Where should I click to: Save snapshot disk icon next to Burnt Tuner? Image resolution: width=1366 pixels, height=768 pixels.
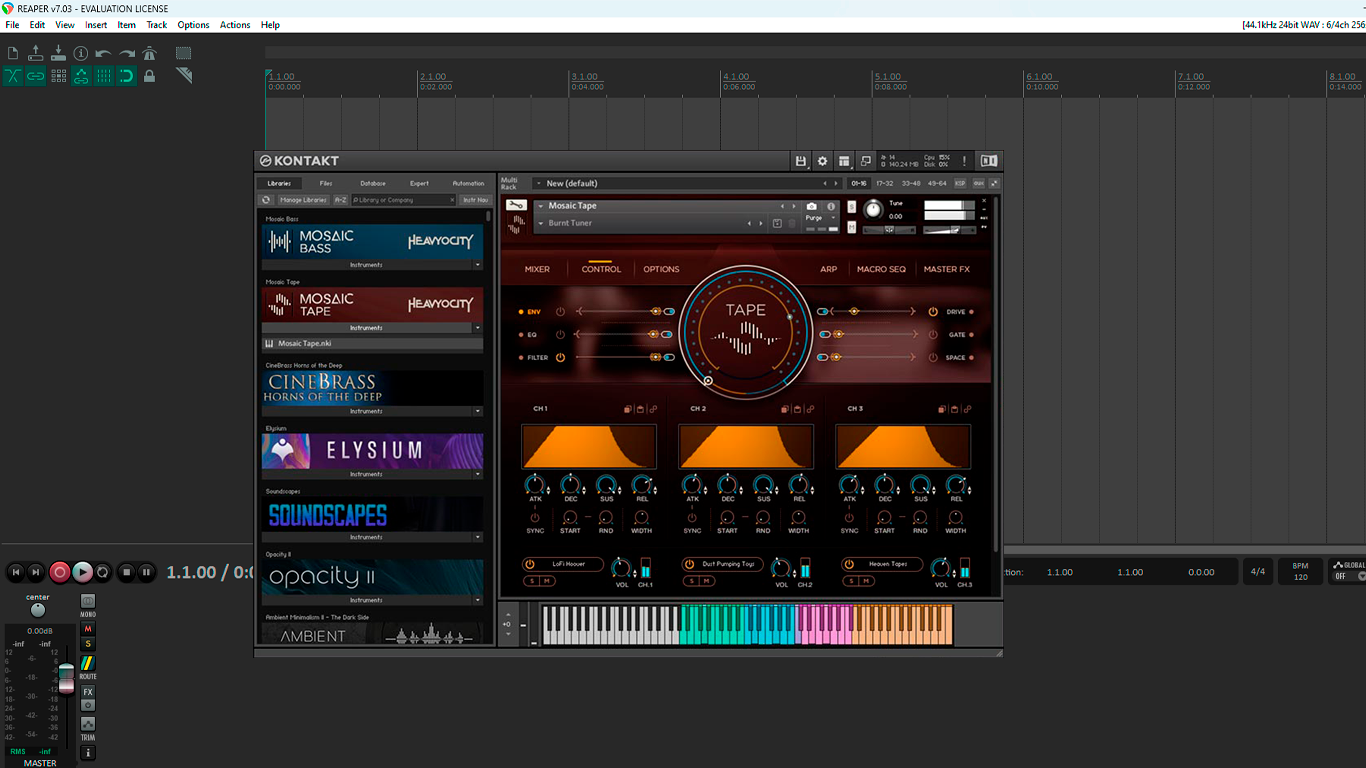coord(778,223)
